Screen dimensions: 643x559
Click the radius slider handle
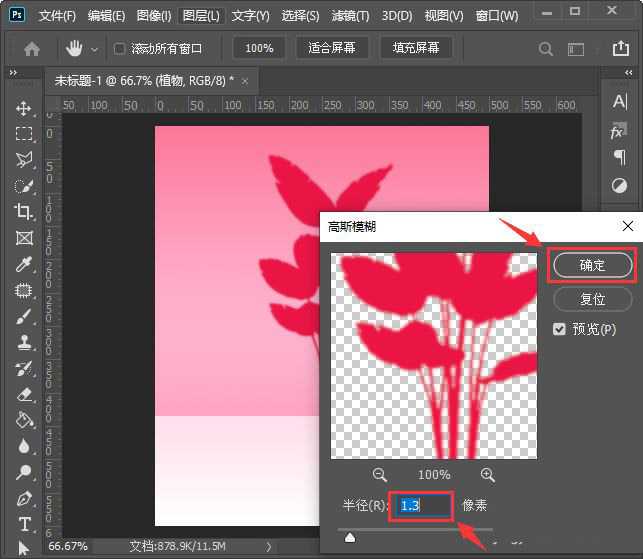(350, 537)
